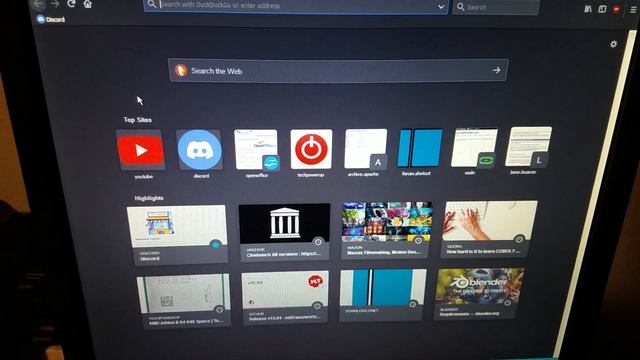Viewport: 640px width, 360px height.
Task: Open the Blender Requirements highlight card
Action: point(480,293)
